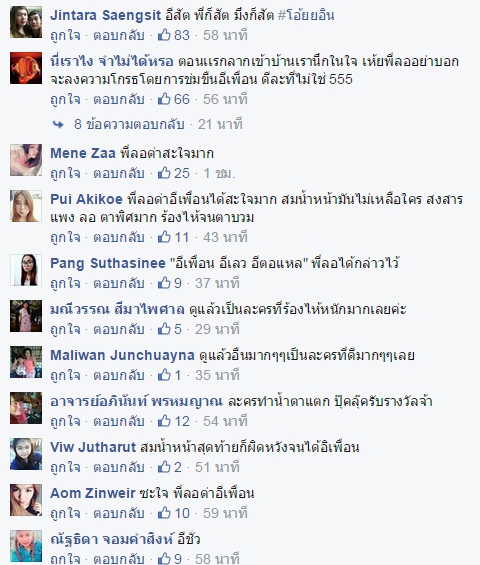Screen dimensions: 480x565
Task: Open Pang Suthasinee's profile name link
Action: point(108,263)
